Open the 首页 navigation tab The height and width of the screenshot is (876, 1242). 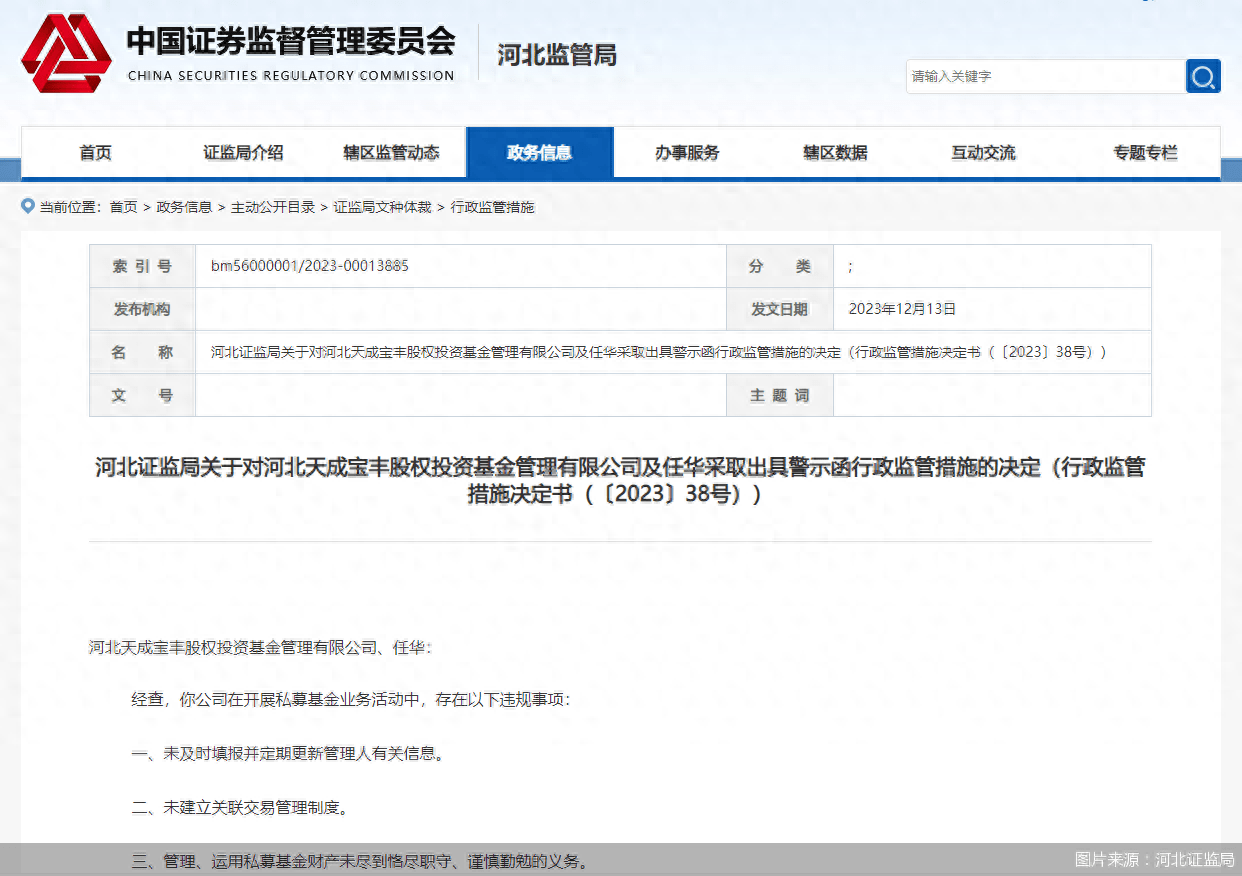pyautogui.click(x=96, y=153)
